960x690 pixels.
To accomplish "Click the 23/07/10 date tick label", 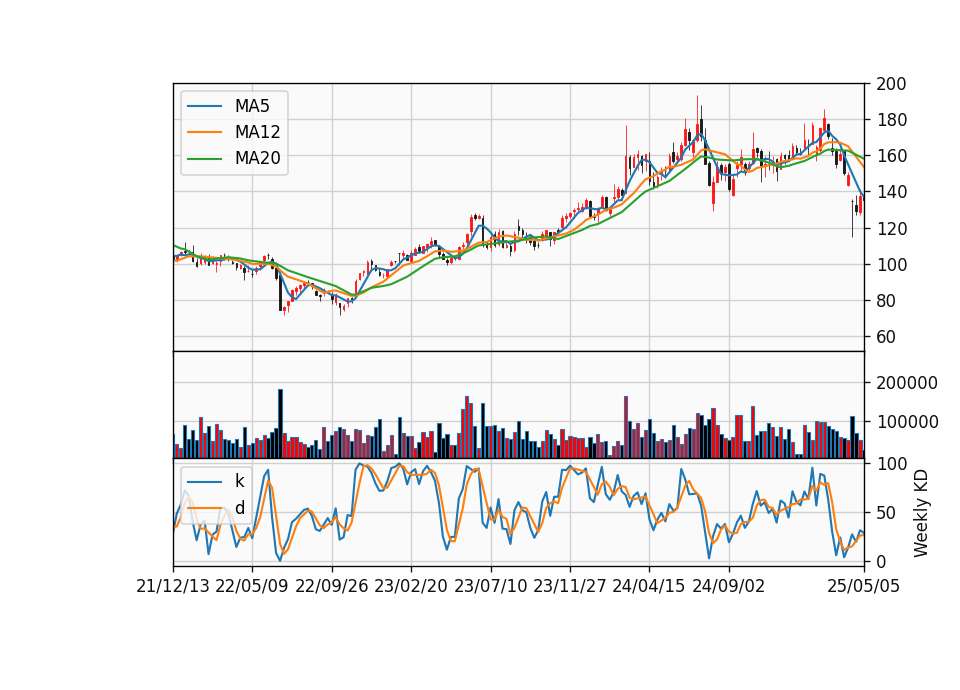I will (x=490, y=586).
